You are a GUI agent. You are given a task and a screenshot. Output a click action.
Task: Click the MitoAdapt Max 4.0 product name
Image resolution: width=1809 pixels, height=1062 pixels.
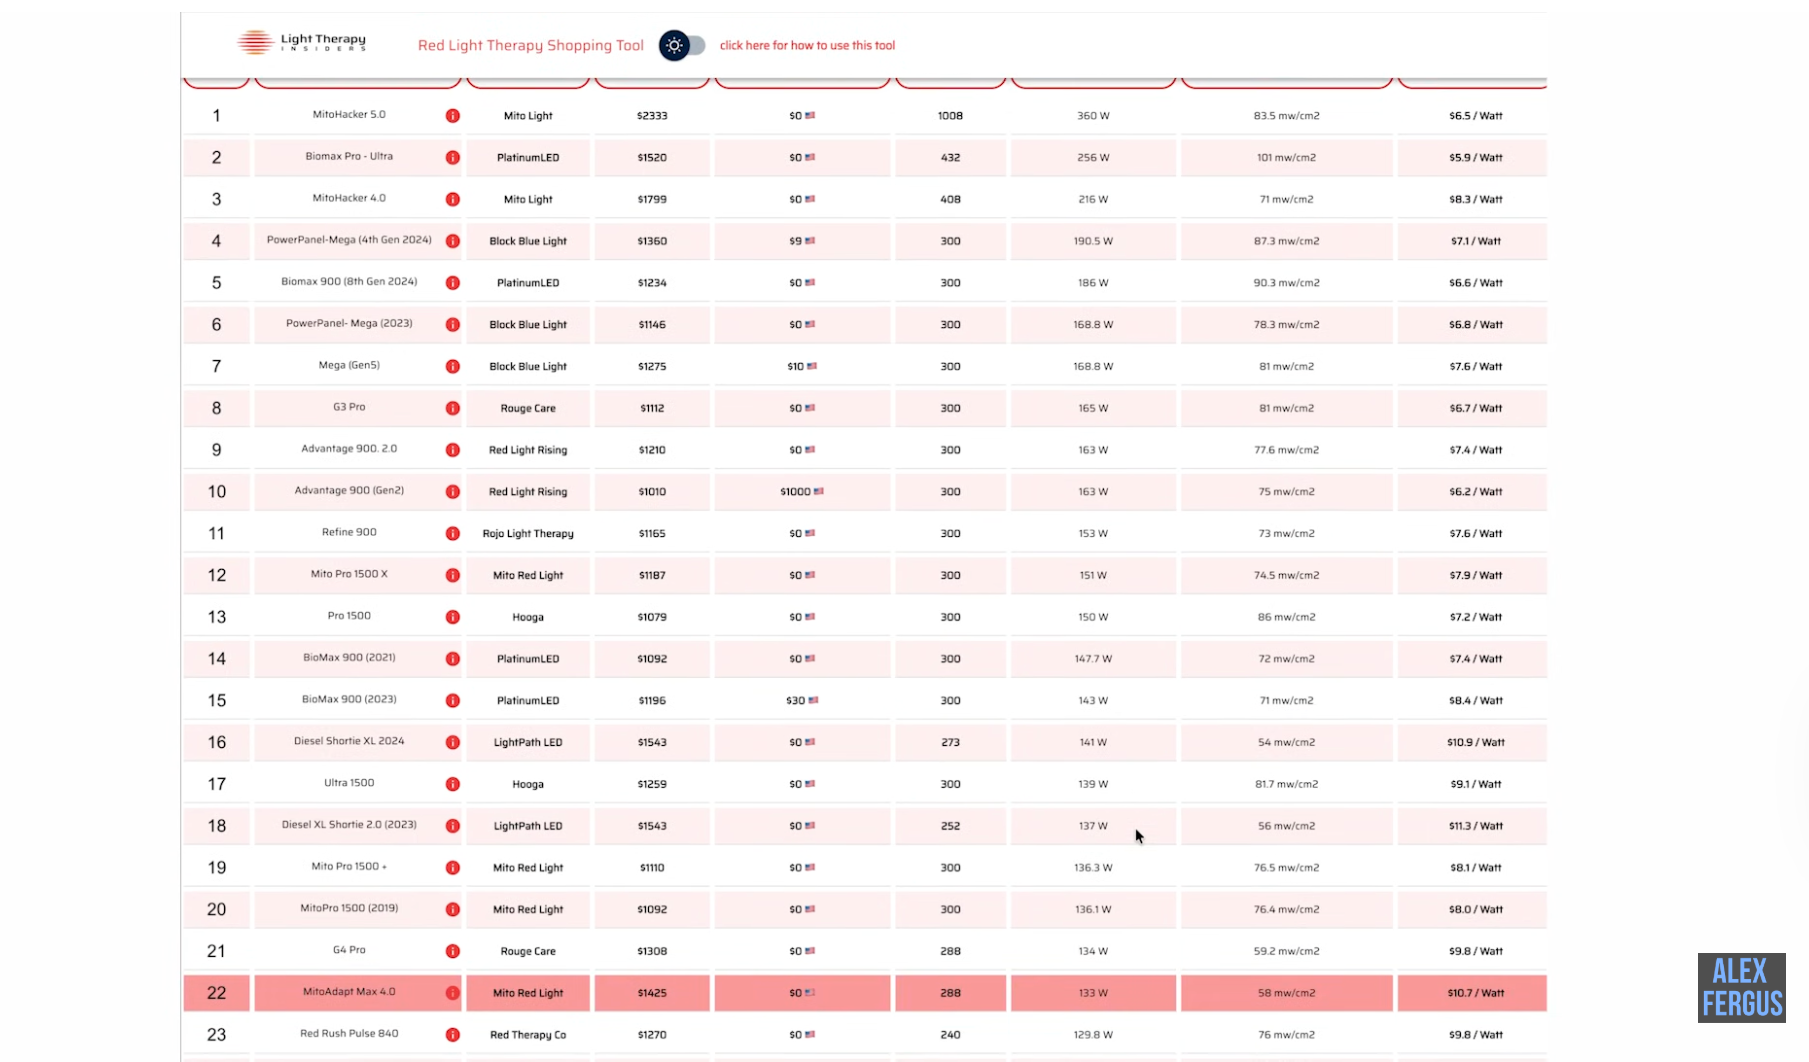pyautogui.click(x=349, y=992)
